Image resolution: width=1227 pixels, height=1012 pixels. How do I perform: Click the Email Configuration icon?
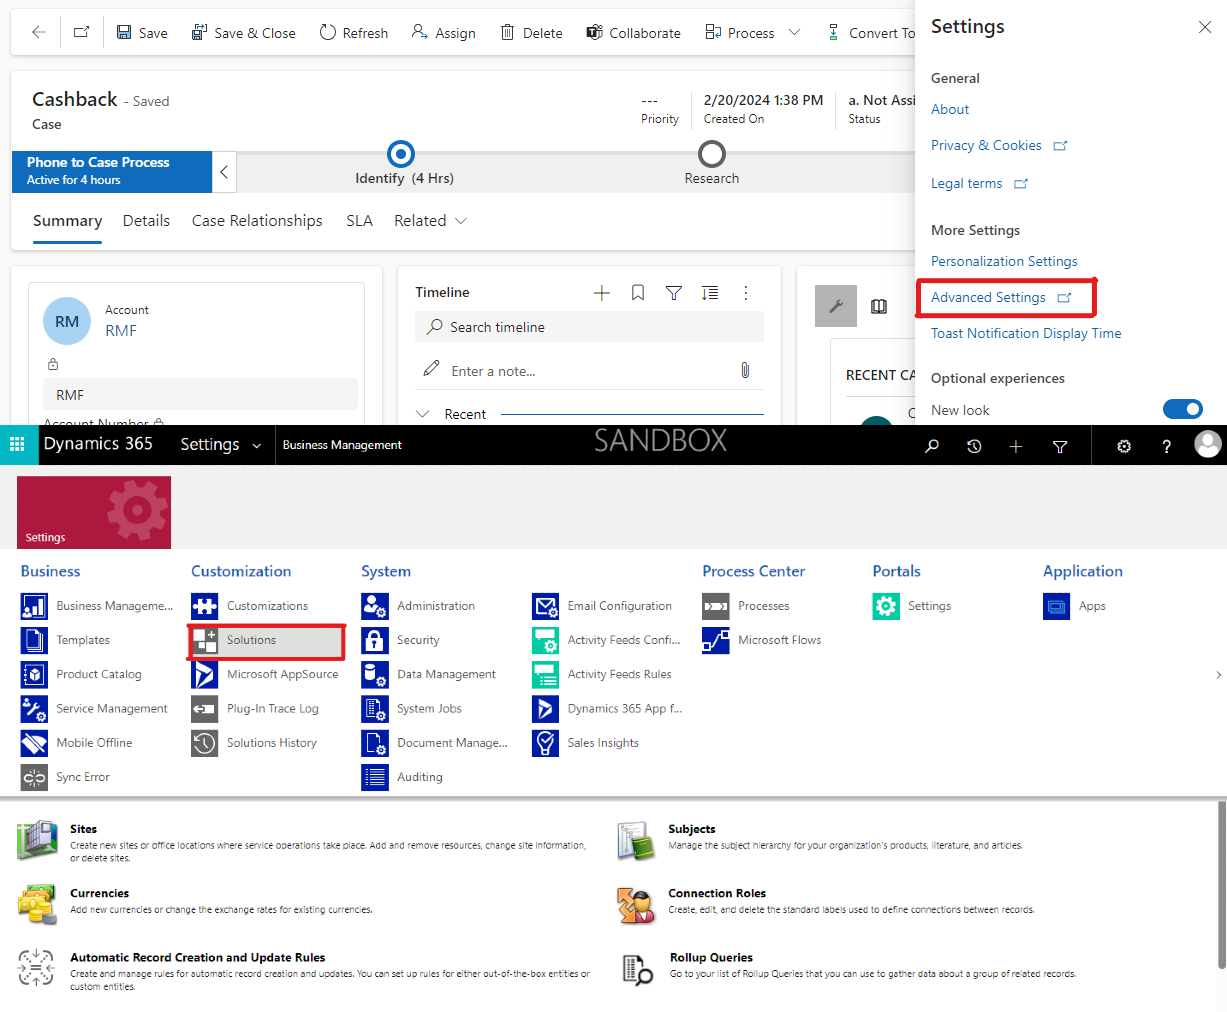pyautogui.click(x=546, y=605)
